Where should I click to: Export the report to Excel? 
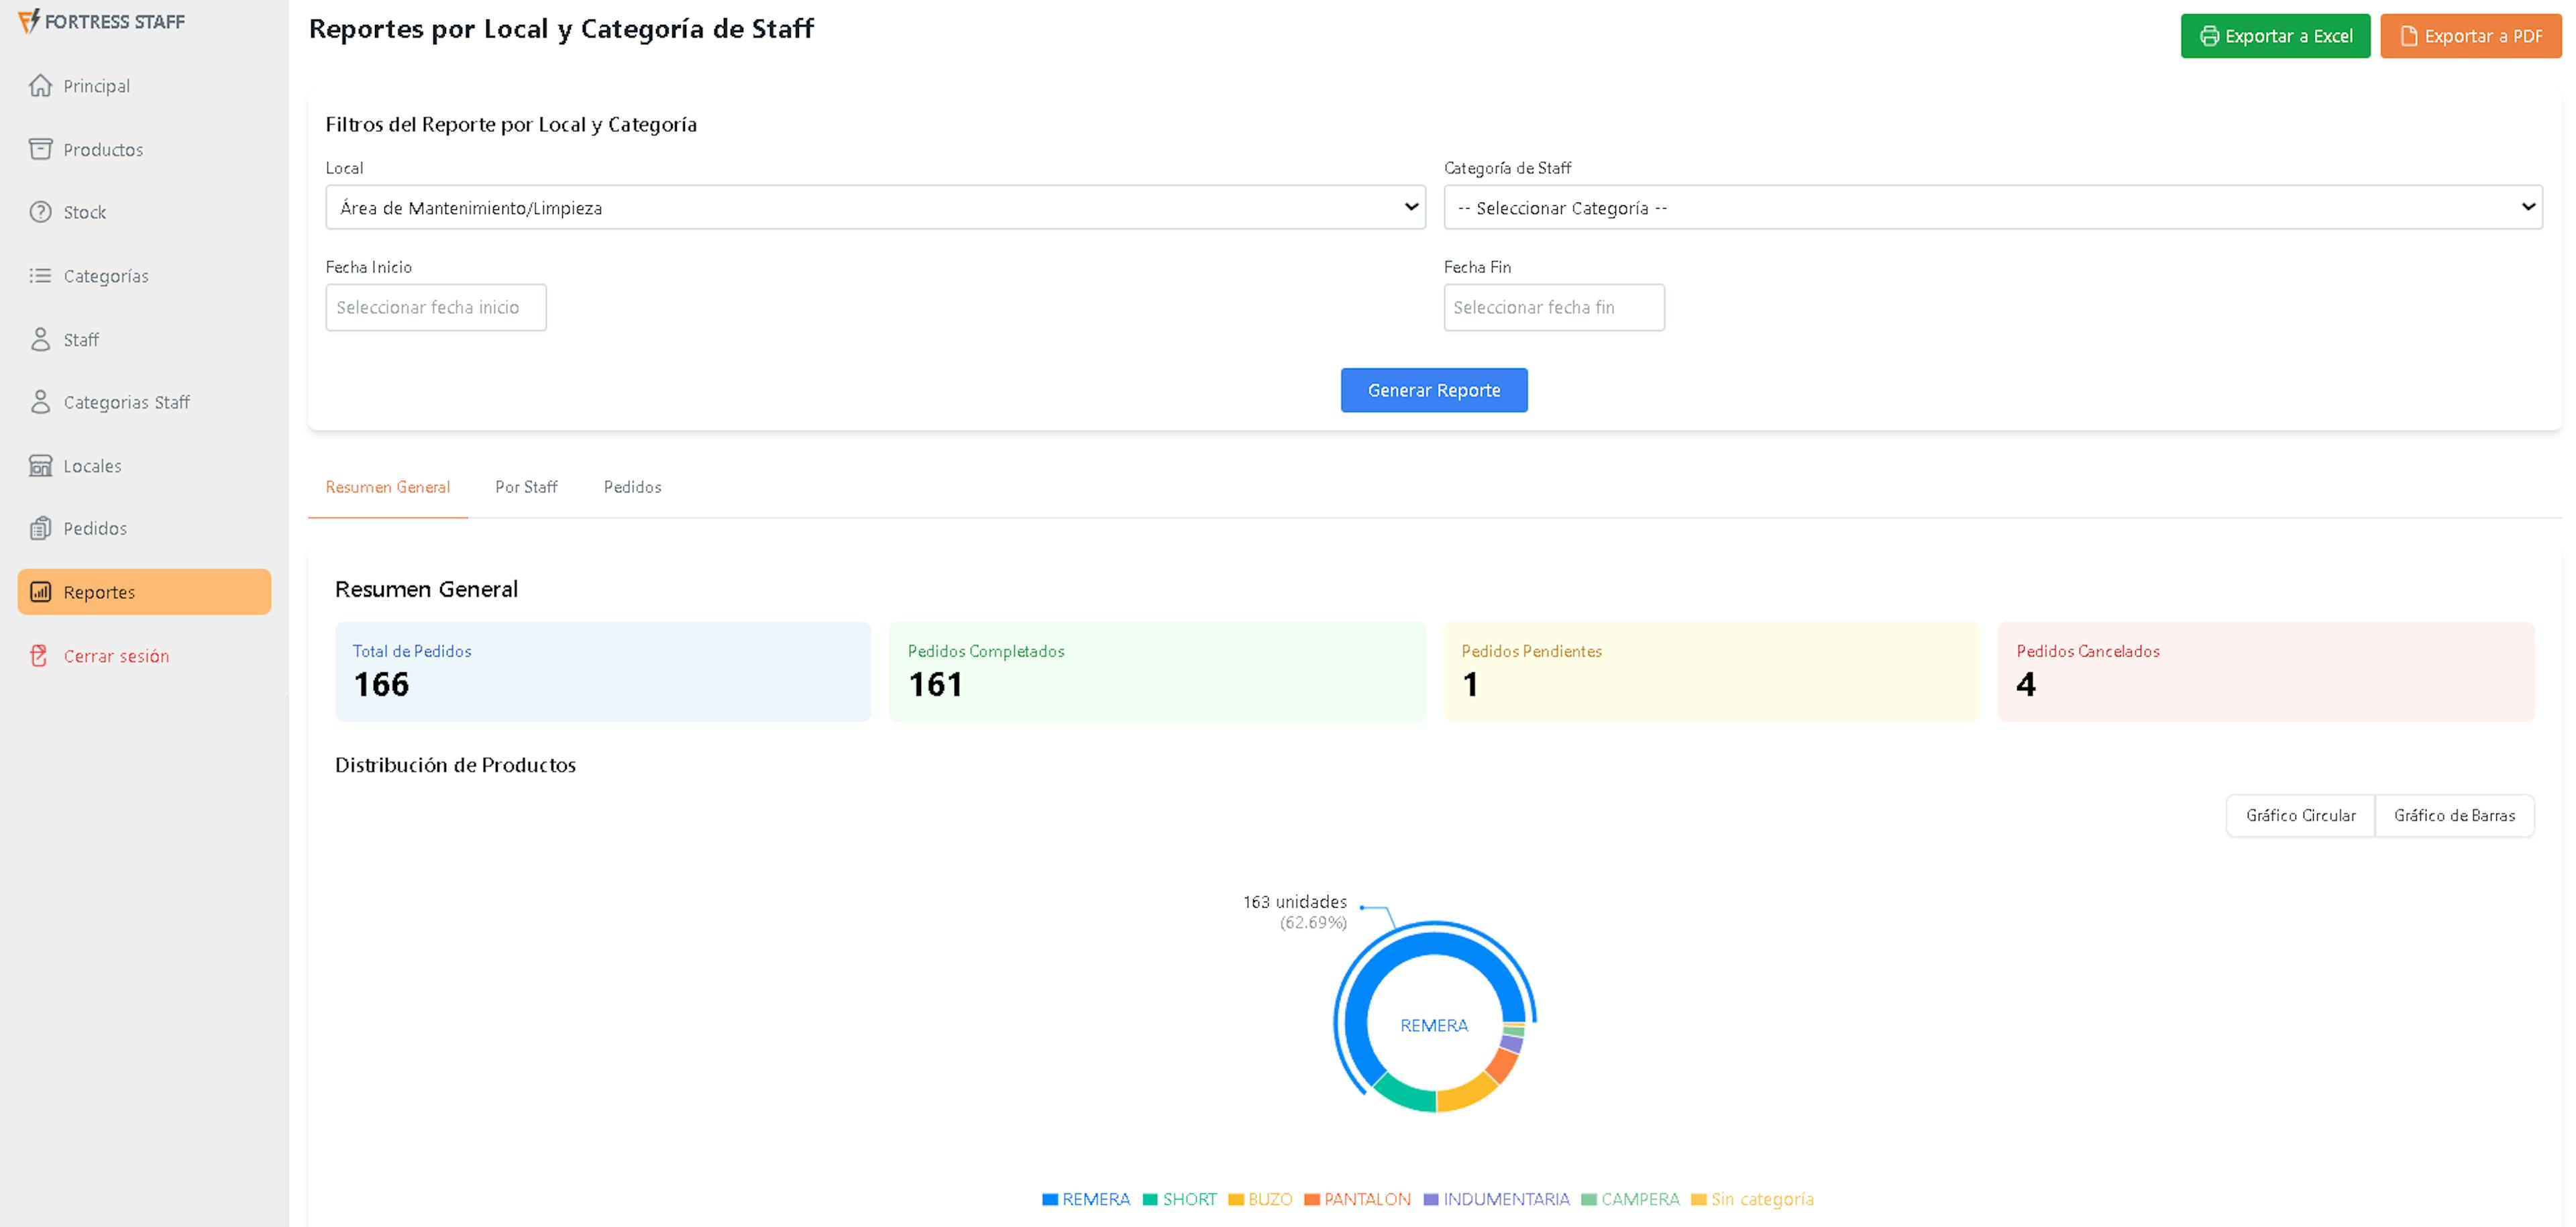2275,36
